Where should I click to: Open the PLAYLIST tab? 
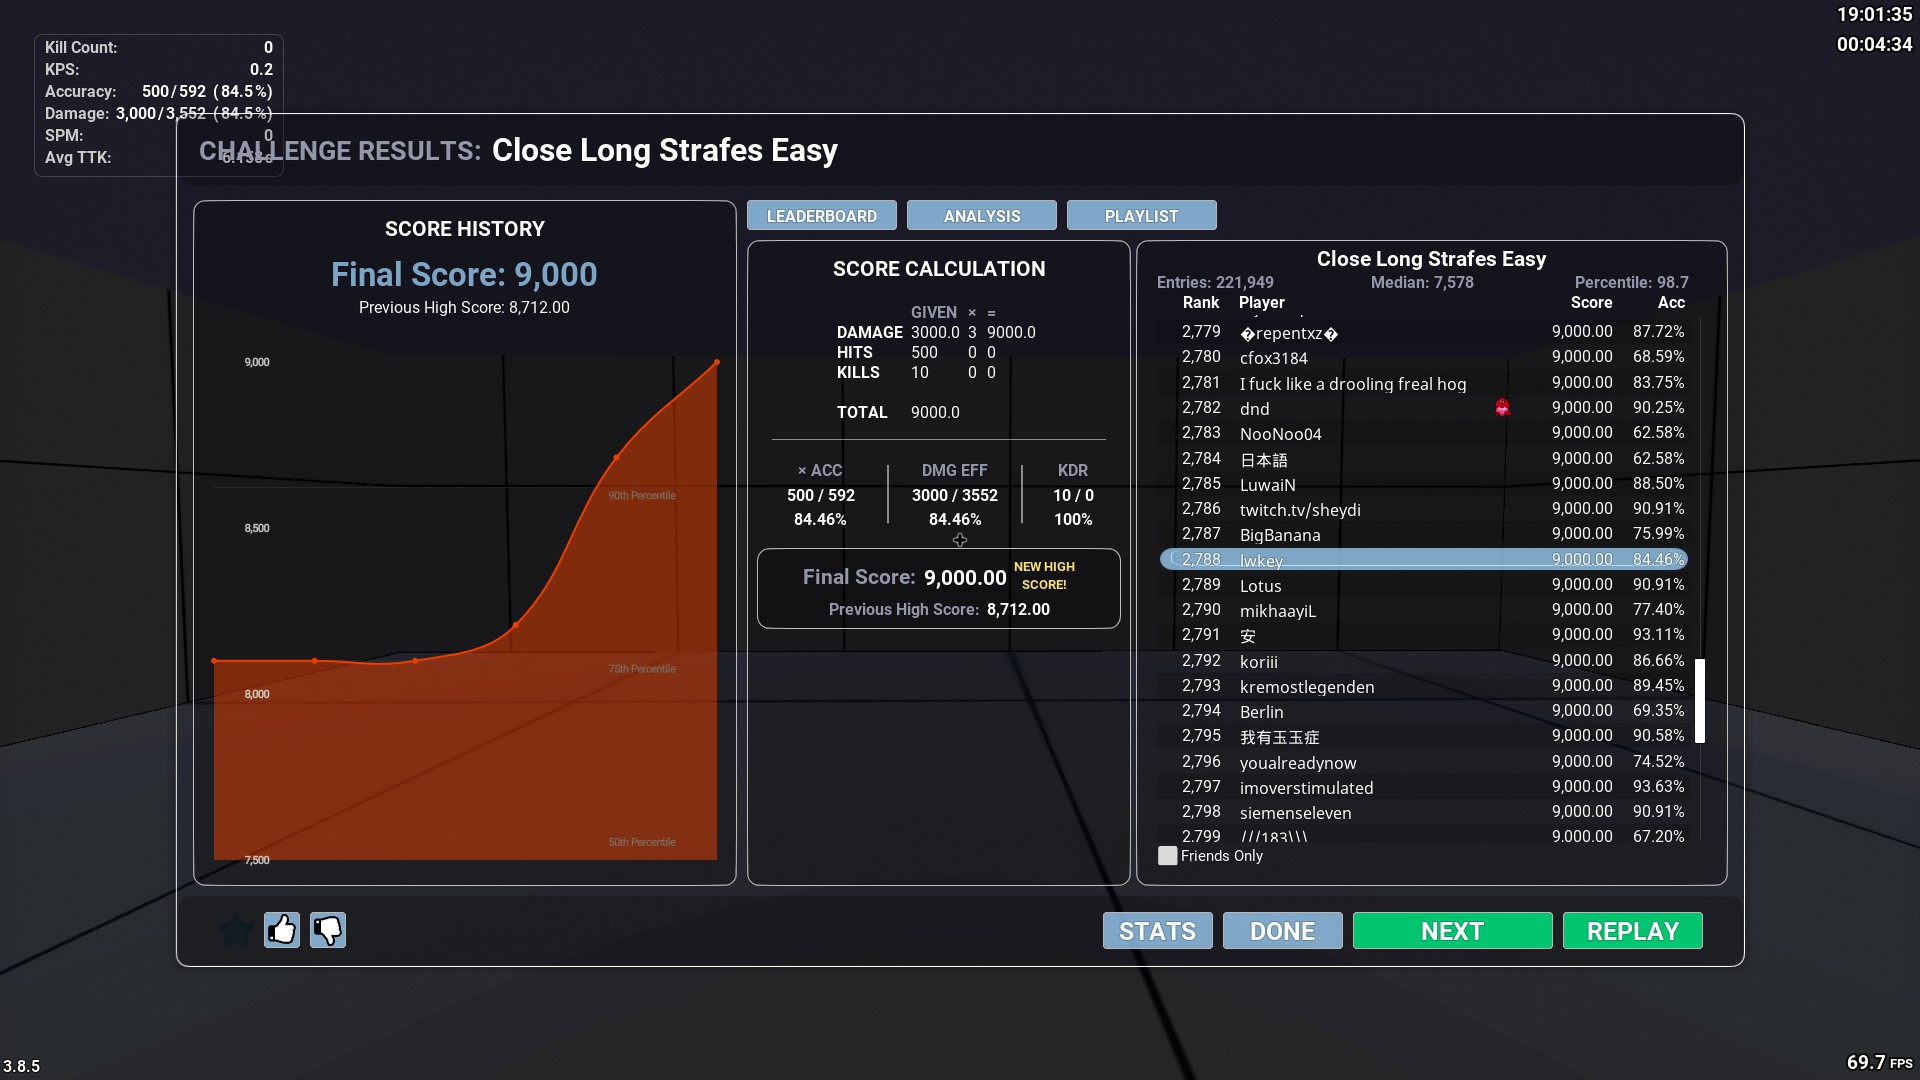(1142, 216)
